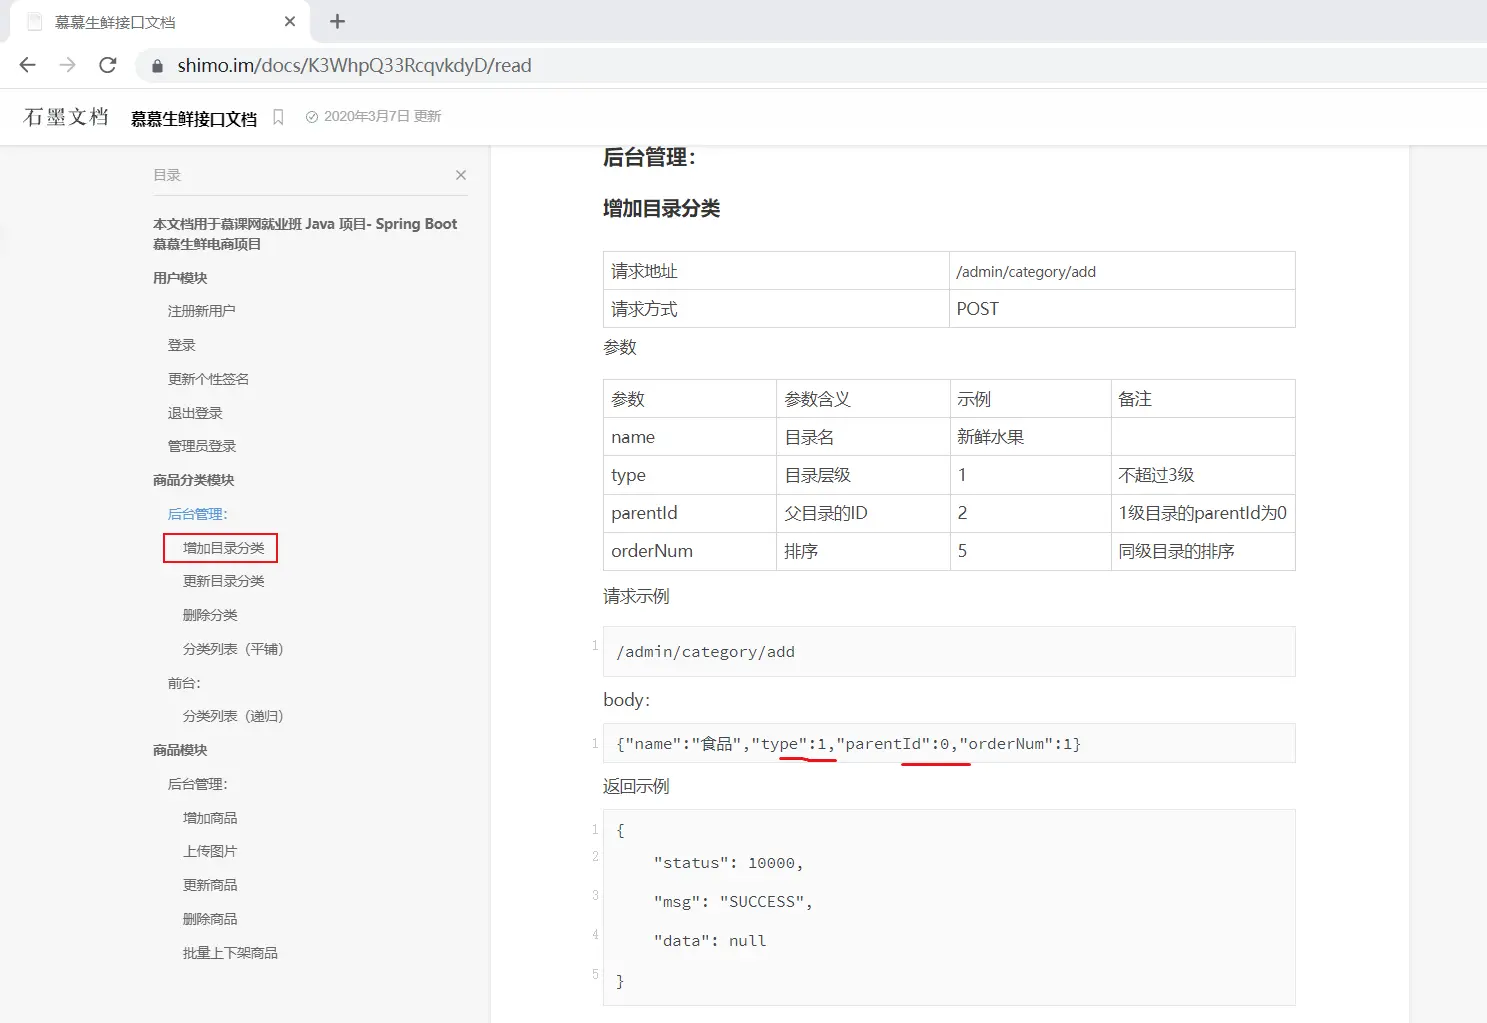Image resolution: width=1487 pixels, height=1023 pixels.
Task: Open the 商品模块 heading in outline
Action: pyautogui.click(x=180, y=750)
